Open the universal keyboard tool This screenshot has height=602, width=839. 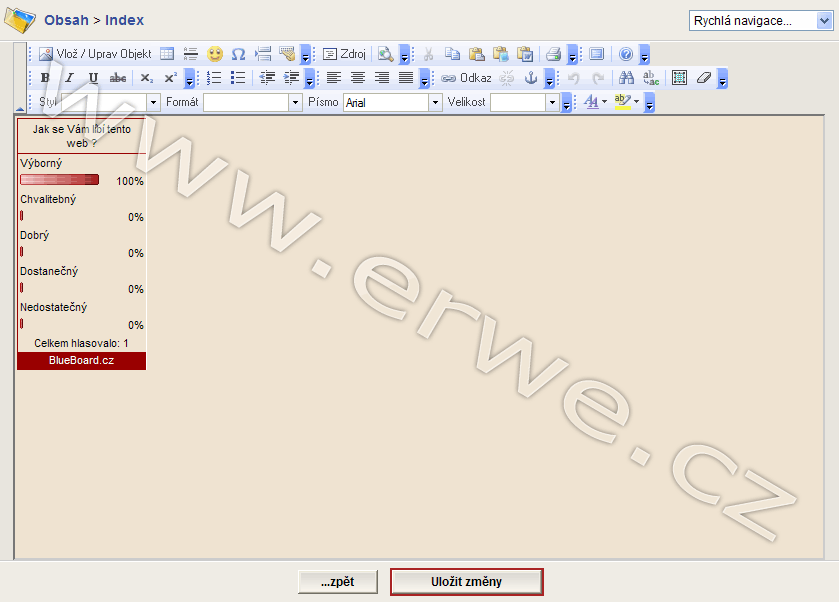(287, 54)
